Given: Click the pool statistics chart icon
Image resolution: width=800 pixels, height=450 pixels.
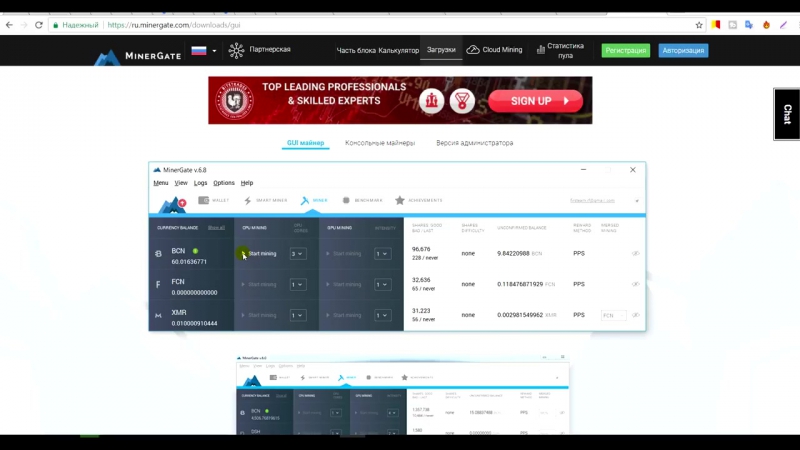Looking at the screenshot, I should (x=541, y=50).
